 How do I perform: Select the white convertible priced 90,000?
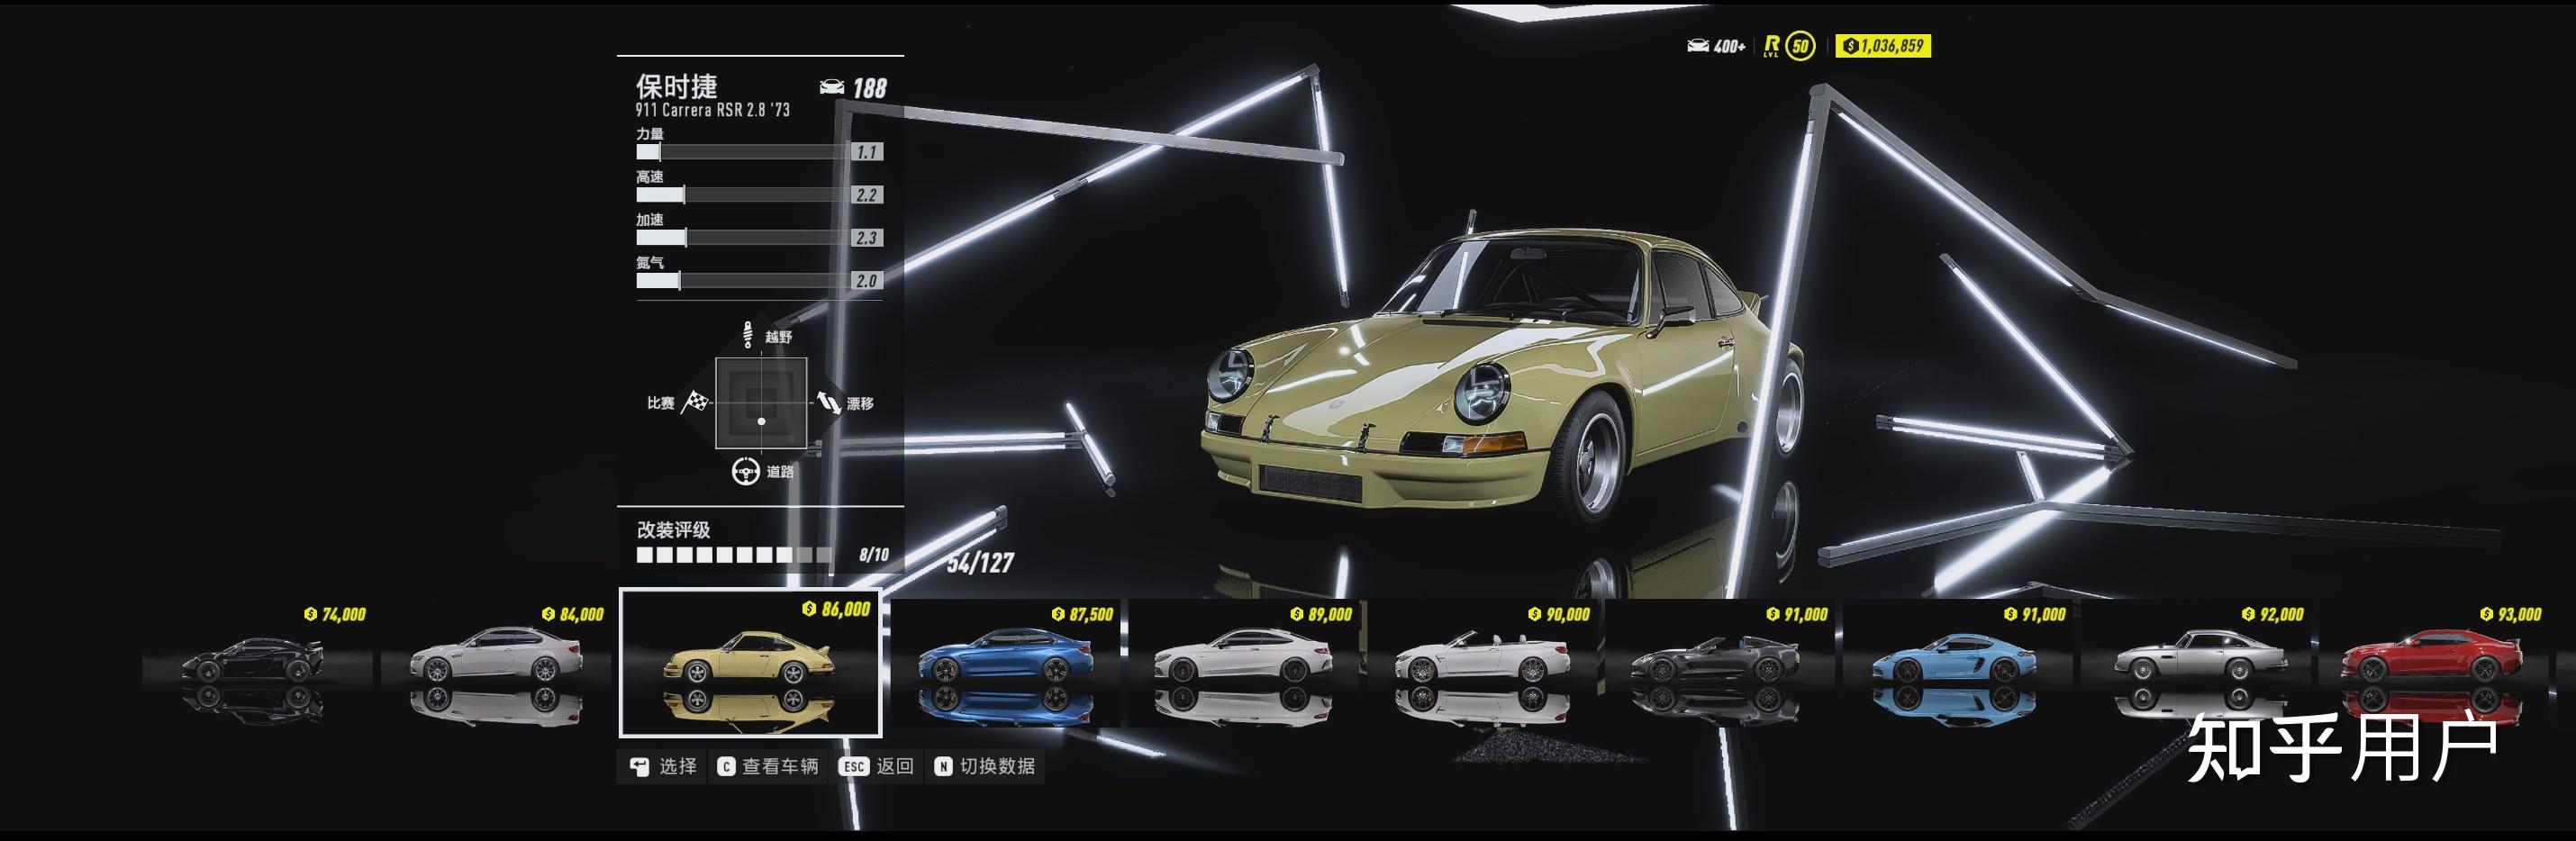[x=1481, y=661]
